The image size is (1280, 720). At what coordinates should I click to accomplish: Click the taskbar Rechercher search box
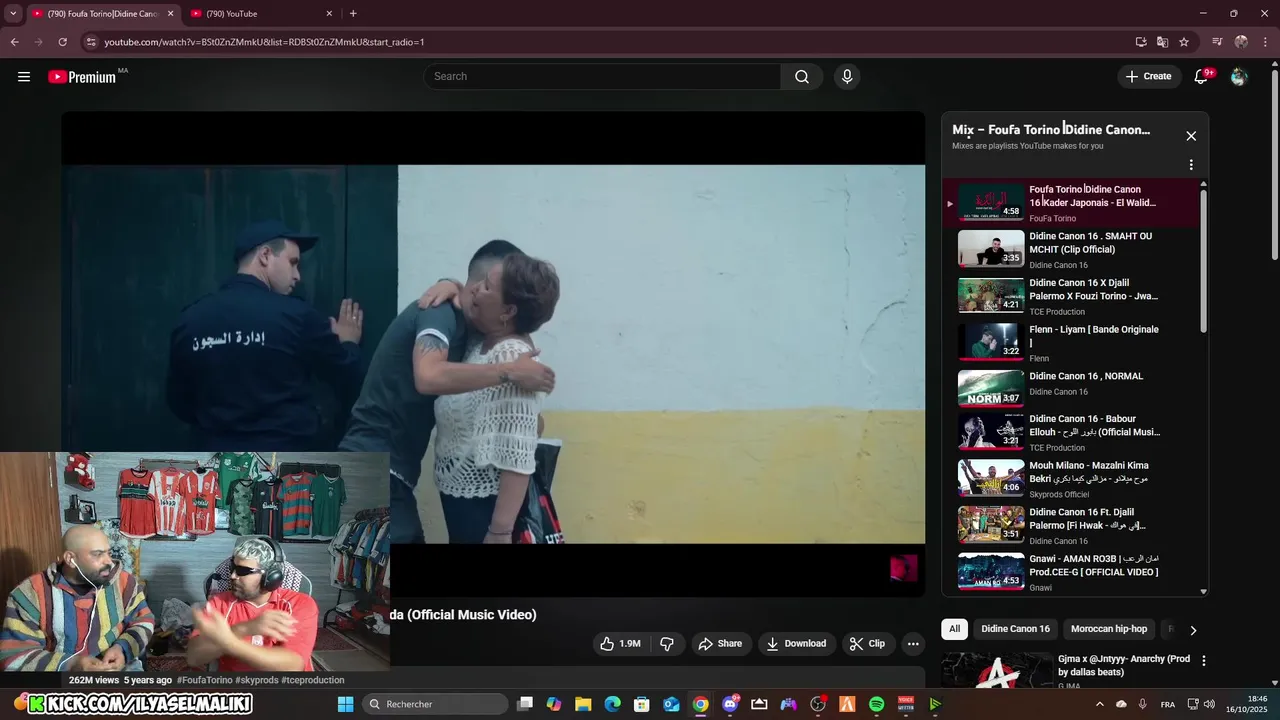(x=435, y=704)
